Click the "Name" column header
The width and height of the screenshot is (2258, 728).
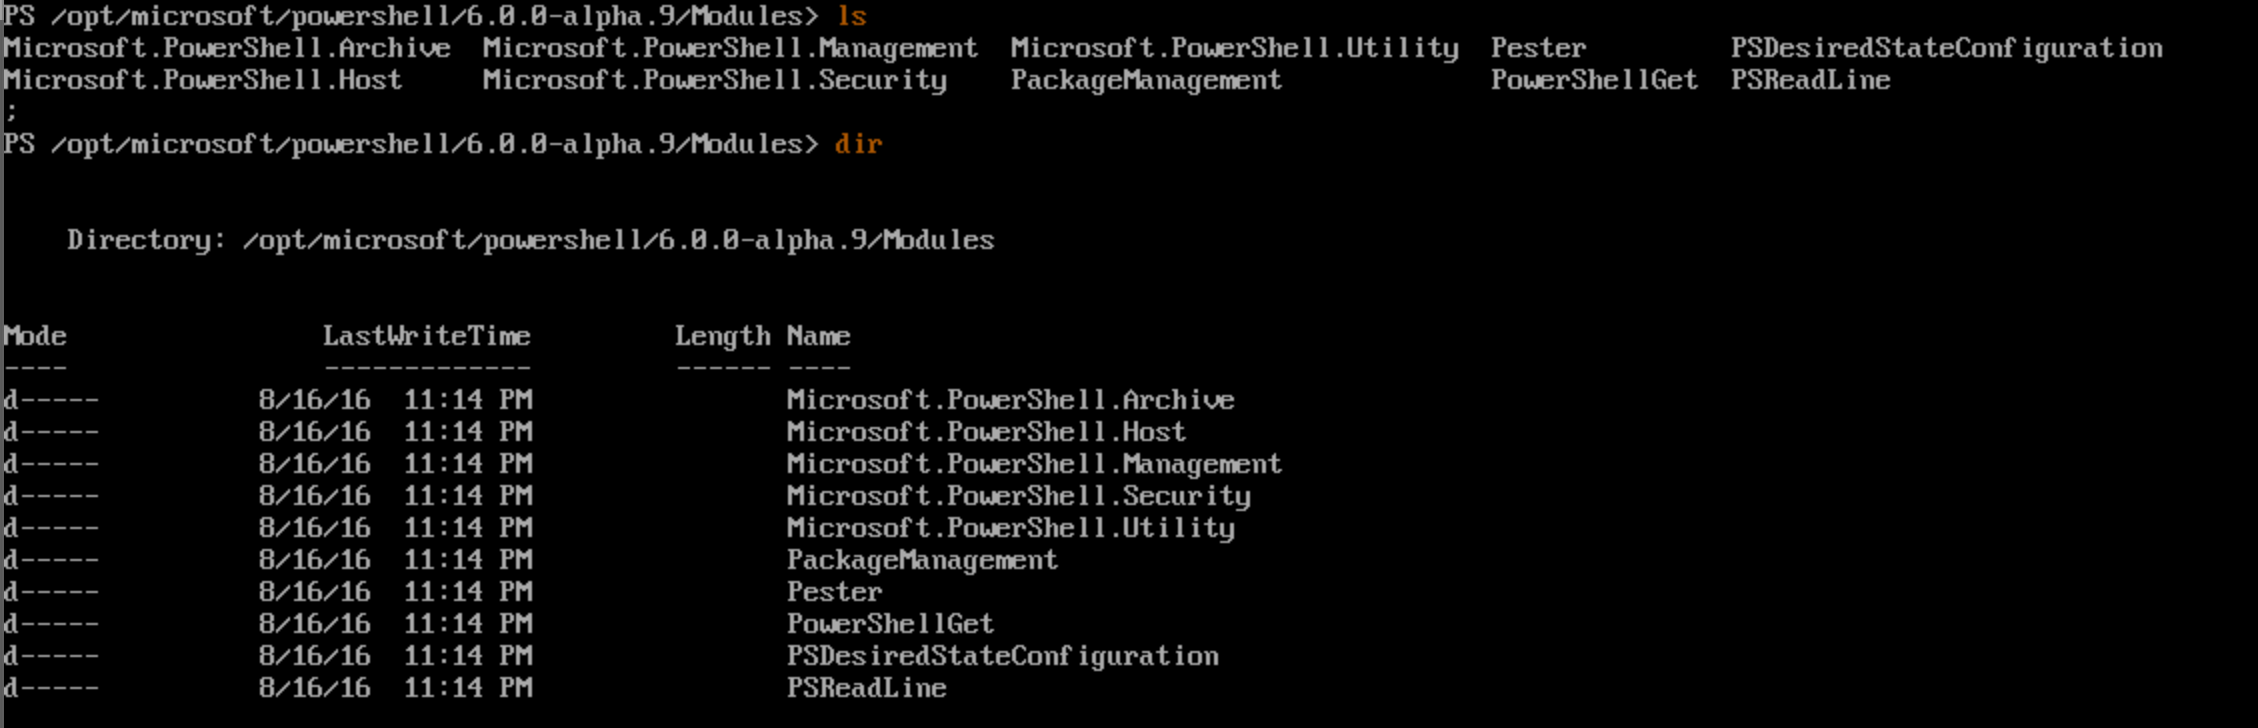pyautogui.click(x=818, y=336)
